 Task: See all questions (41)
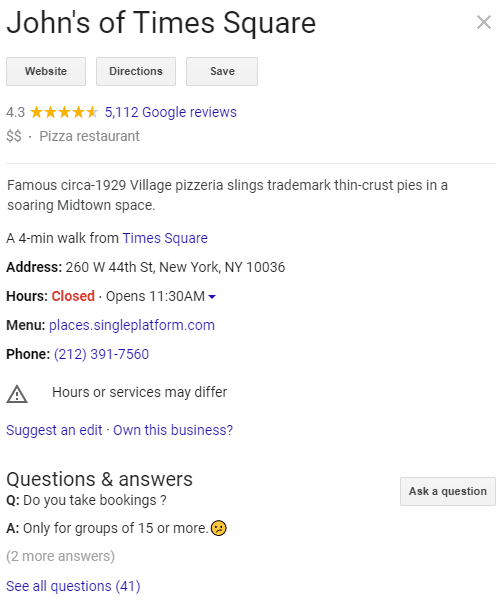[x=73, y=586]
